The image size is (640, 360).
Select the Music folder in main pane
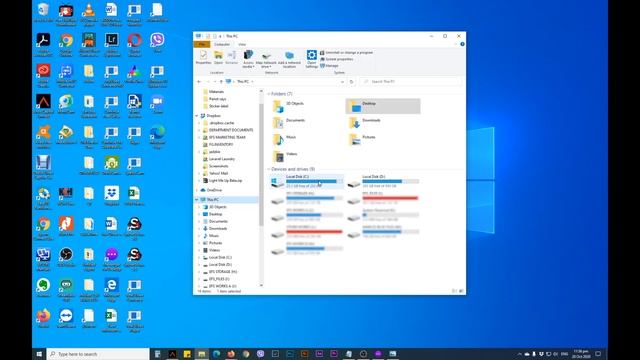(x=306, y=139)
